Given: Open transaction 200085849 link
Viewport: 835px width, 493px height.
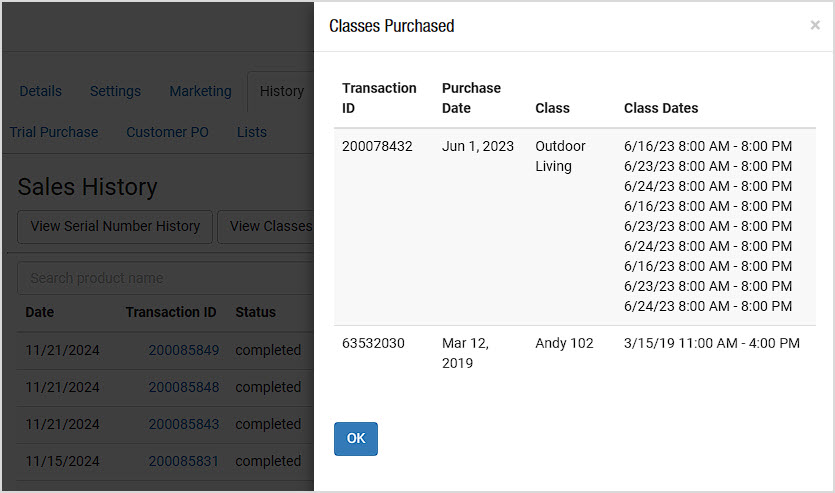Looking at the screenshot, I should coord(184,350).
